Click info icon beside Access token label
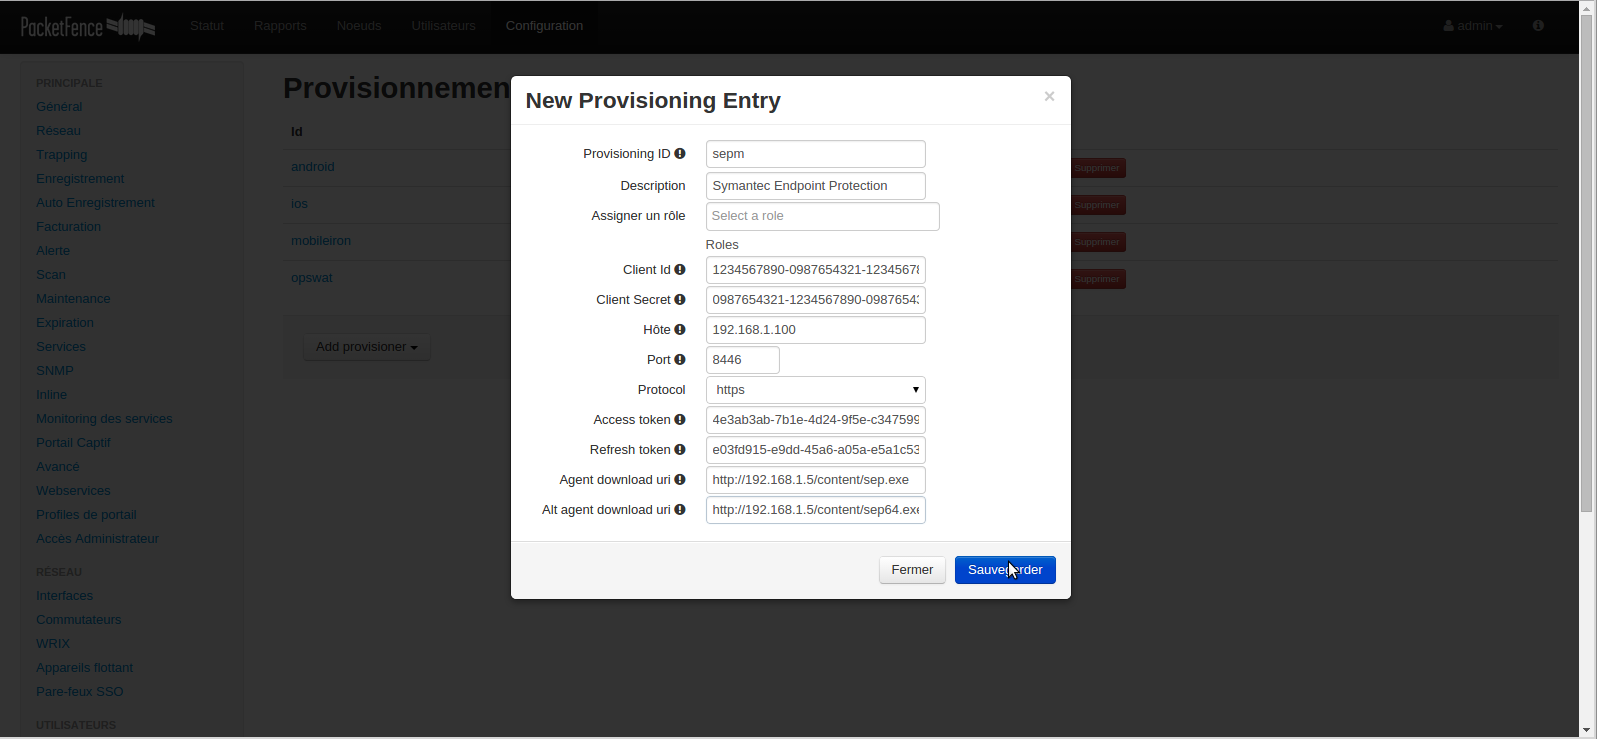Viewport: 1597px width, 739px height. (x=680, y=420)
